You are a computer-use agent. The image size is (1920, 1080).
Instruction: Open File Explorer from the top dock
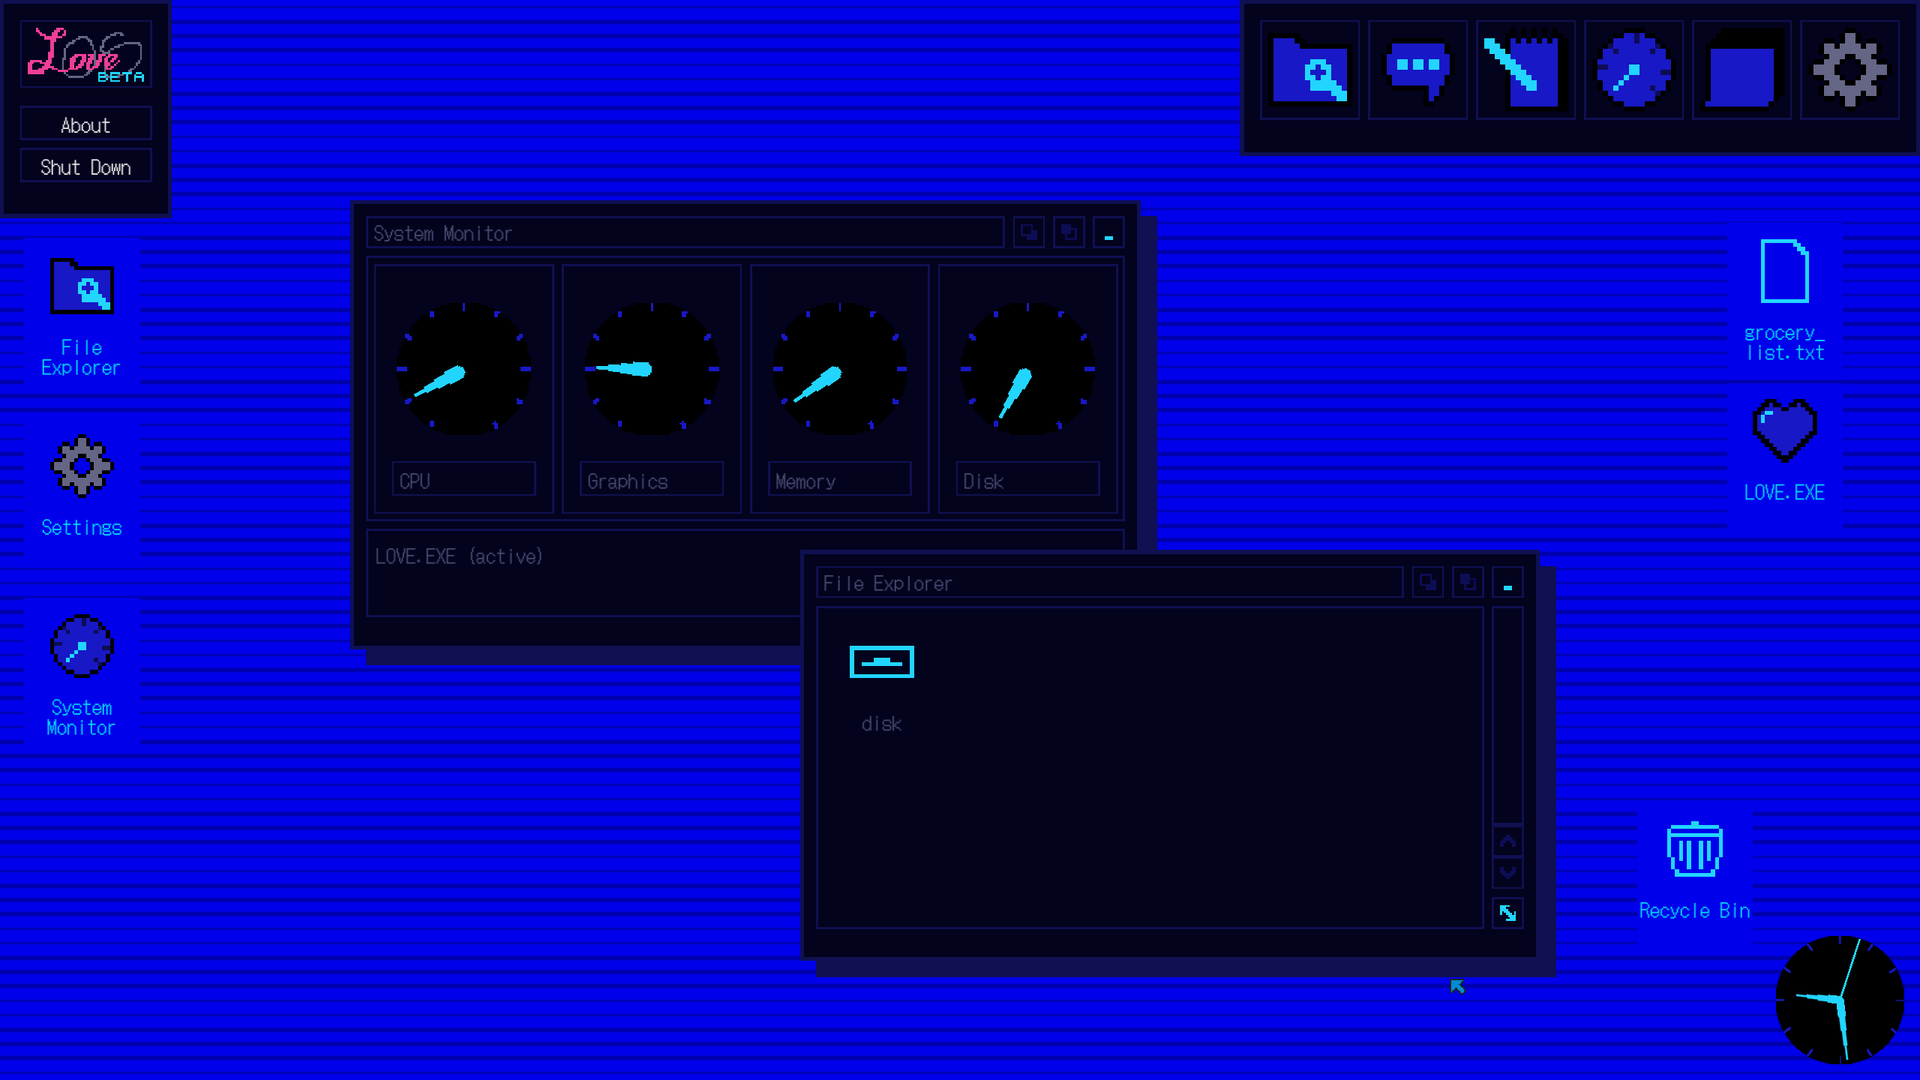tap(1310, 70)
